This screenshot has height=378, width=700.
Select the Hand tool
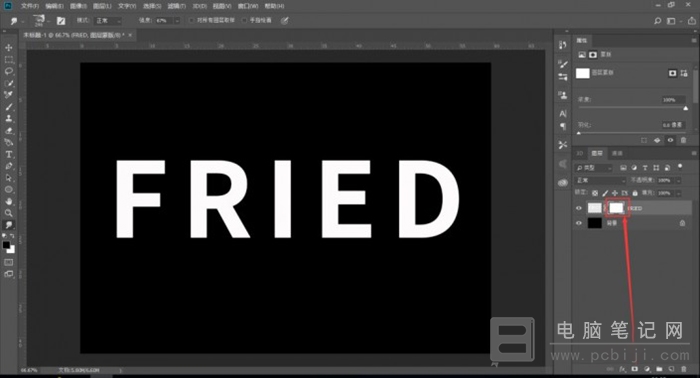click(8, 201)
